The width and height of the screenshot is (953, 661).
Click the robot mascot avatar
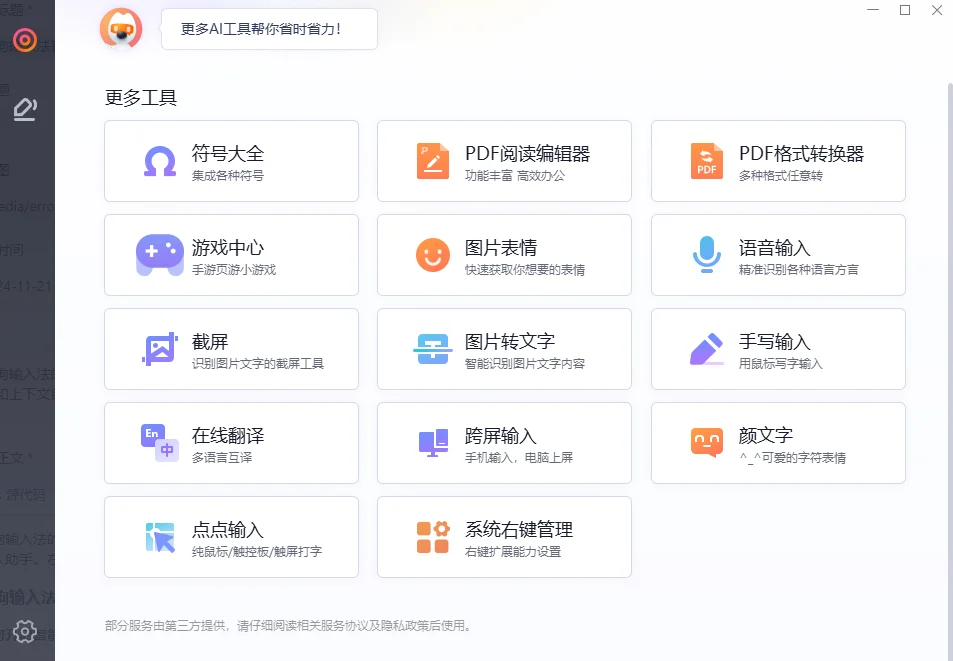pyautogui.click(x=121, y=29)
